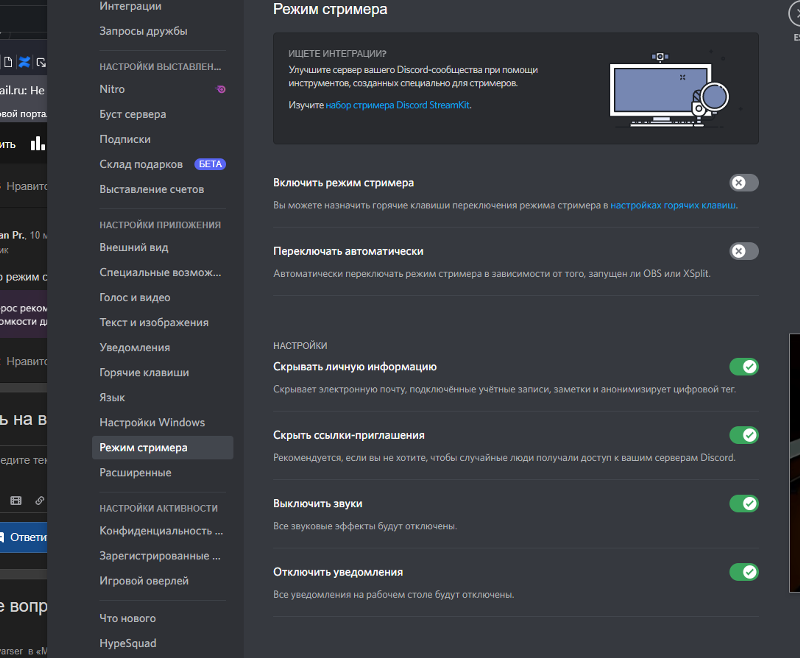Click the BETA badge beside Склад подарков
800x658 pixels.
tap(209, 164)
